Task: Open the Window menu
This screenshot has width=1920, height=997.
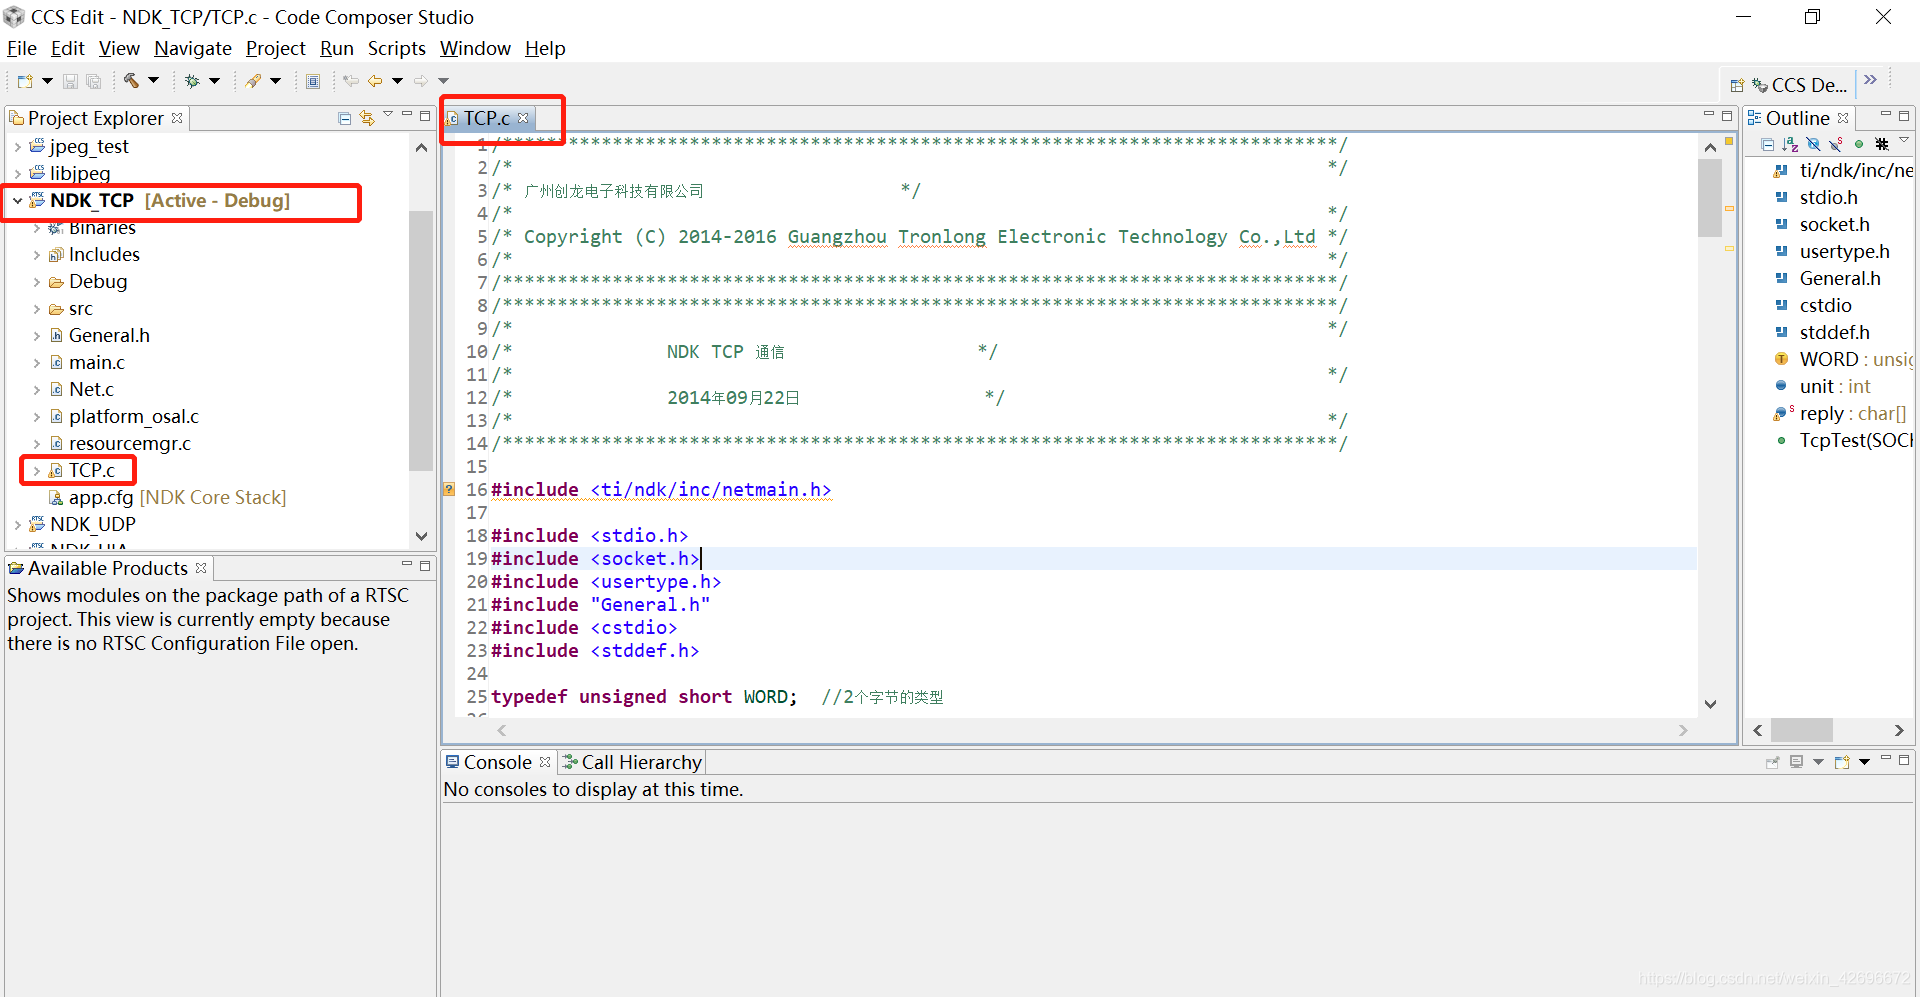Action: tap(475, 48)
